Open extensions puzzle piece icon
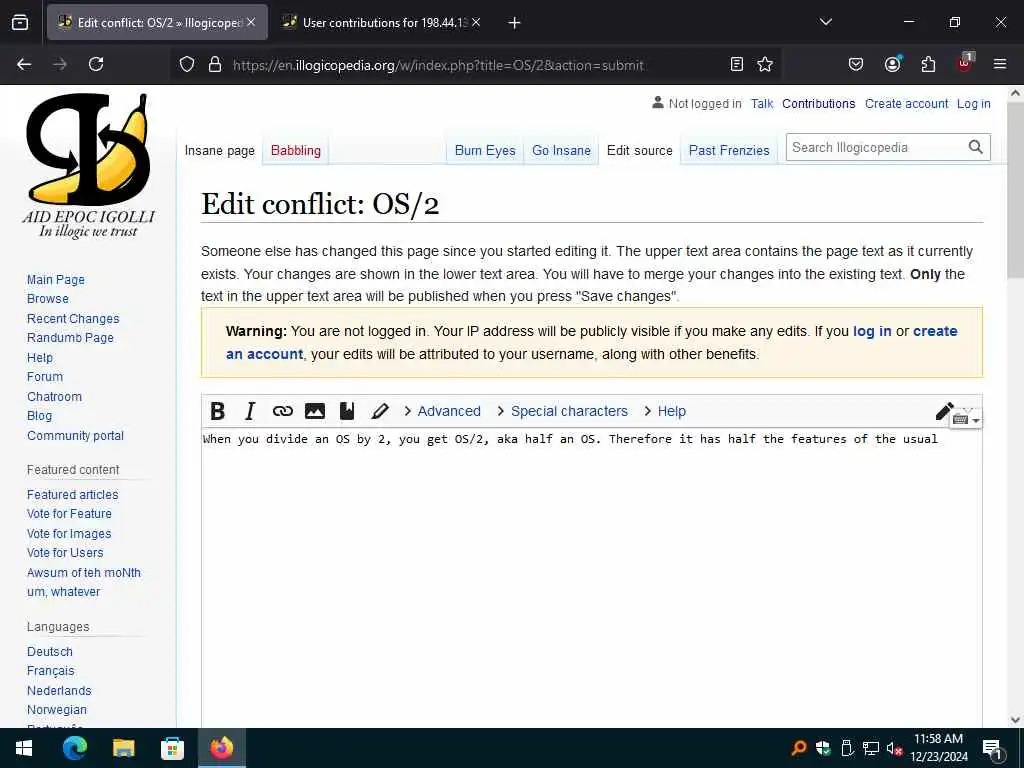1024x768 pixels. (x=928, y=64)
